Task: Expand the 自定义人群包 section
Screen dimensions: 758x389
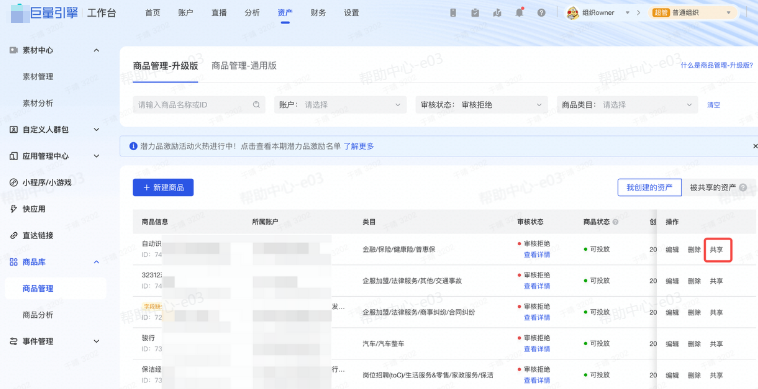Action: click(96, 130)
